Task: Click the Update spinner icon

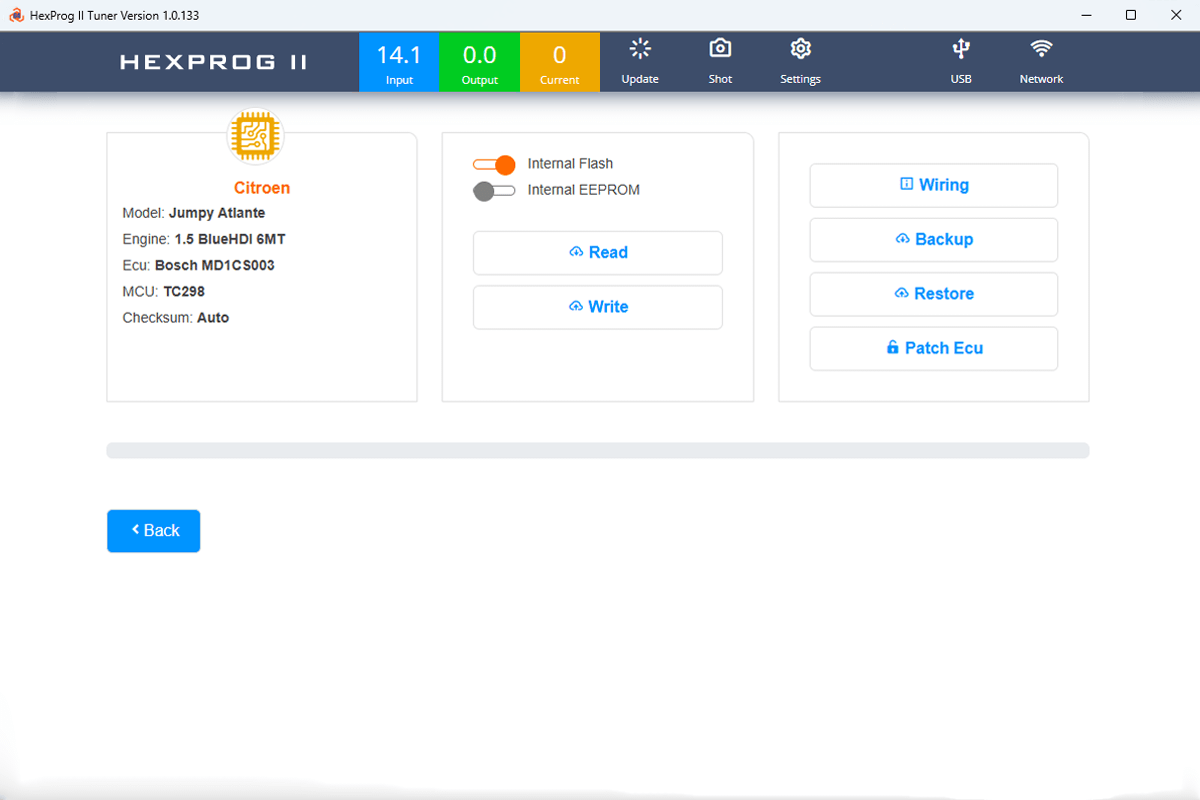Action: 640,49
